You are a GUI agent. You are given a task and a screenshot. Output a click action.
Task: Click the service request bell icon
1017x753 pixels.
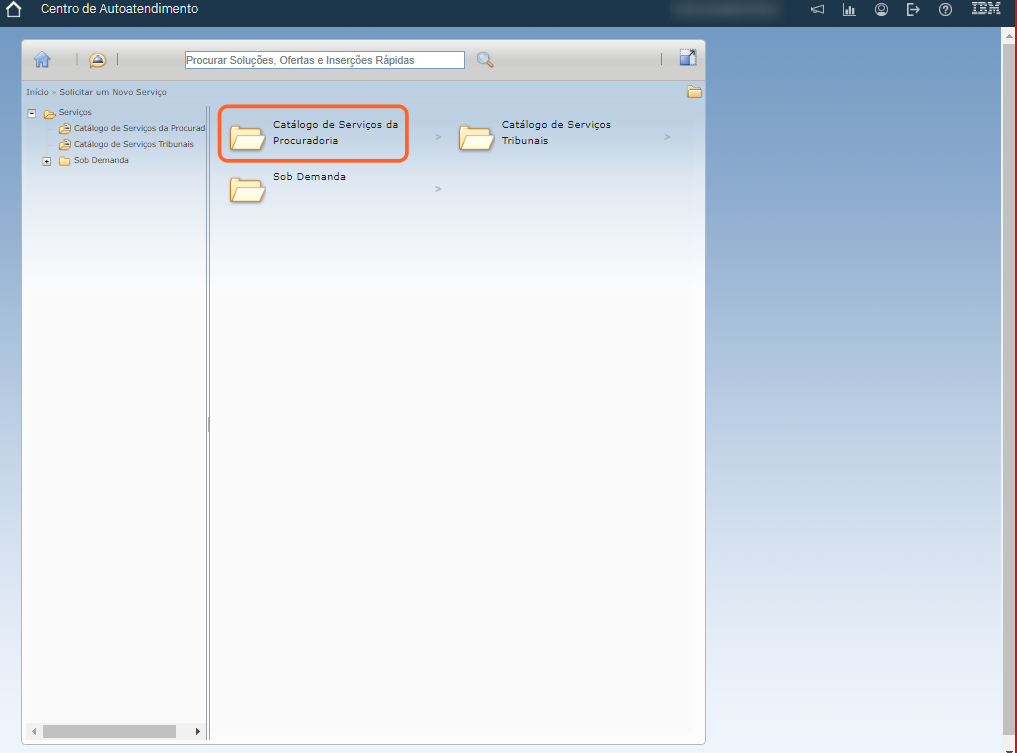[x=97, y=60]
